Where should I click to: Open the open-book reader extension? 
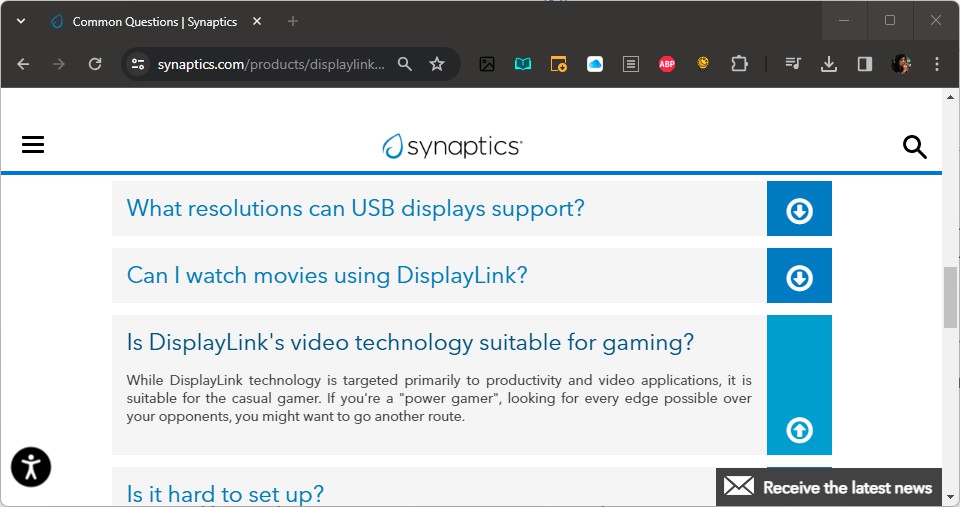tap(523, 64)
